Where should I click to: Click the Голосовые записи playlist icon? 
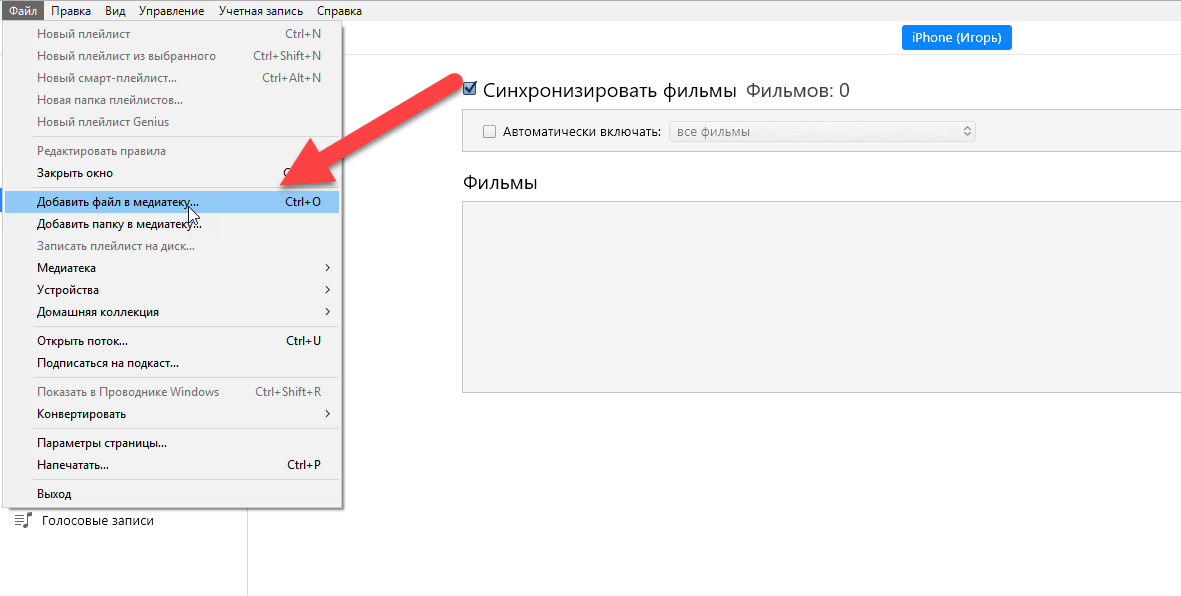(23, 520)
